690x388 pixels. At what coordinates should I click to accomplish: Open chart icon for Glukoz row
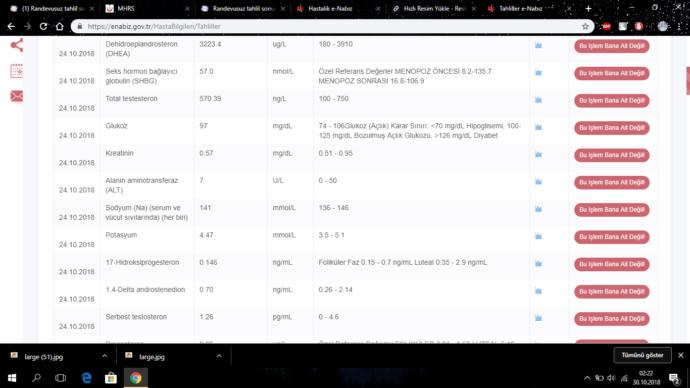pyautogui.click(x=538, y=127)
